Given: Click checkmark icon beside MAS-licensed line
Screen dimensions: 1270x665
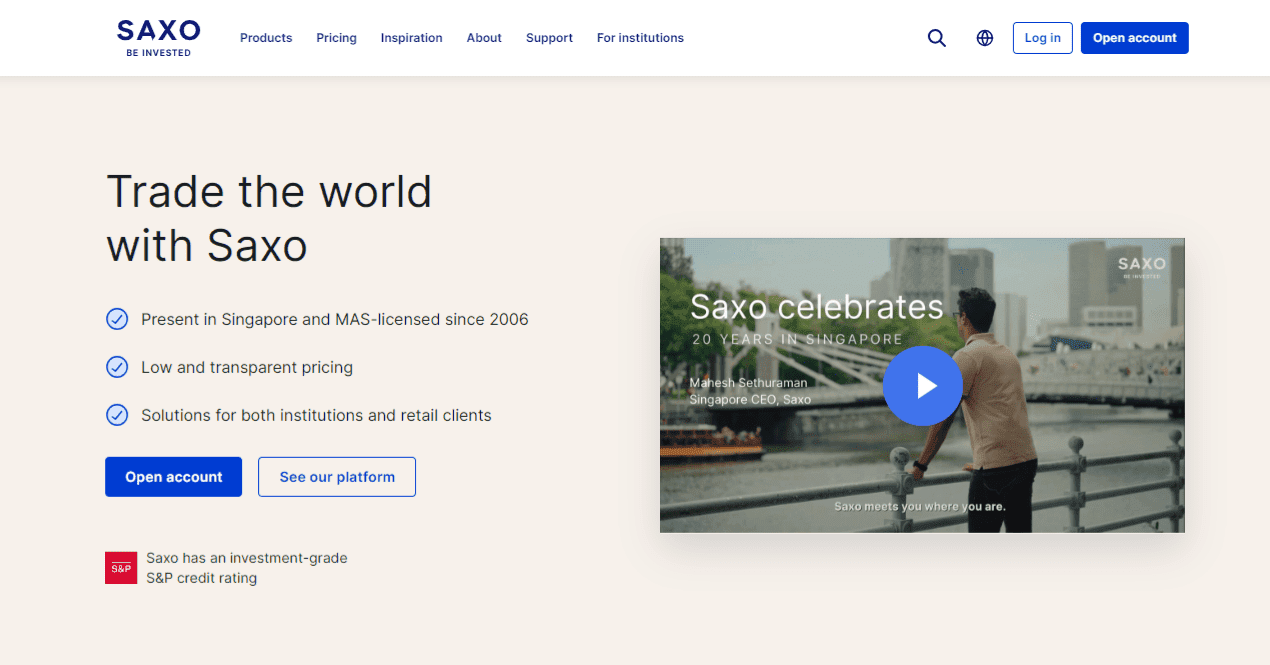Looking at the screenshot, I should coord(117,320).
